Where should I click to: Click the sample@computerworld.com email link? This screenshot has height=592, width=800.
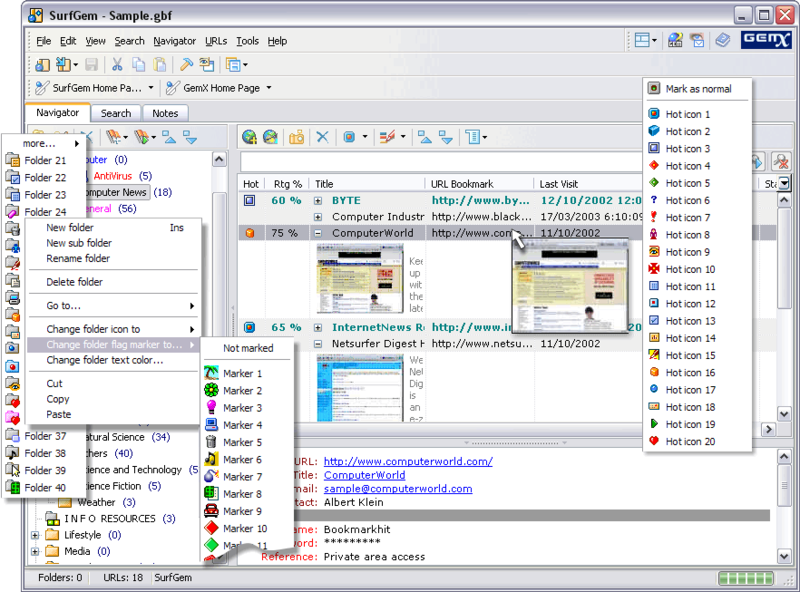tap(398, 489)
